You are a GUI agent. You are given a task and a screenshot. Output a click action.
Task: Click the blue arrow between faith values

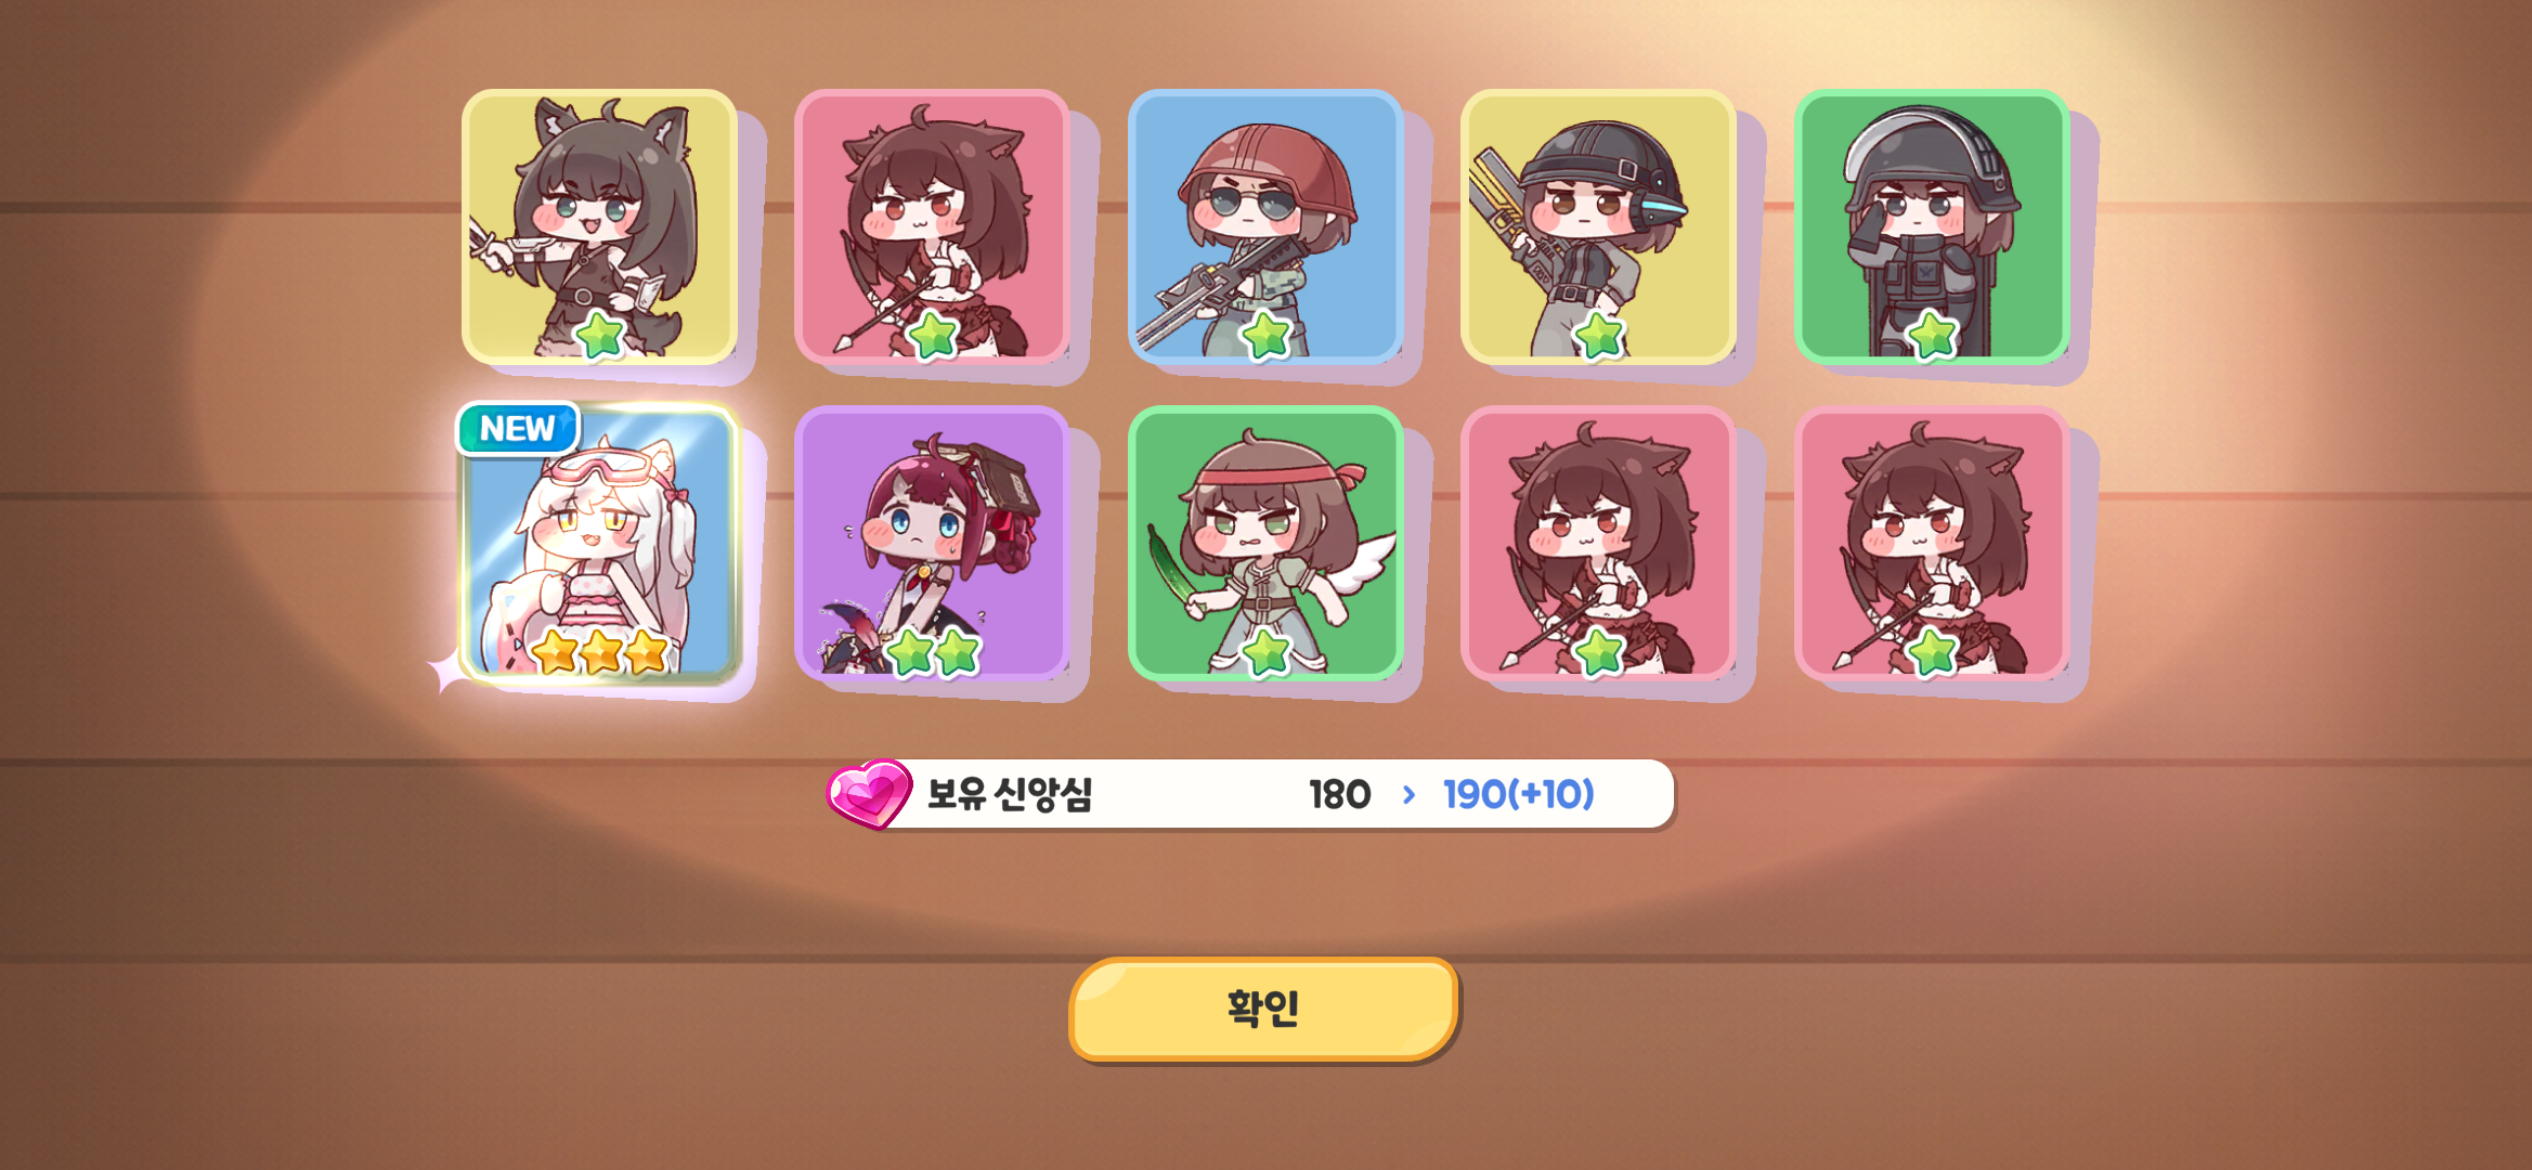click(x=1409, y=795)
